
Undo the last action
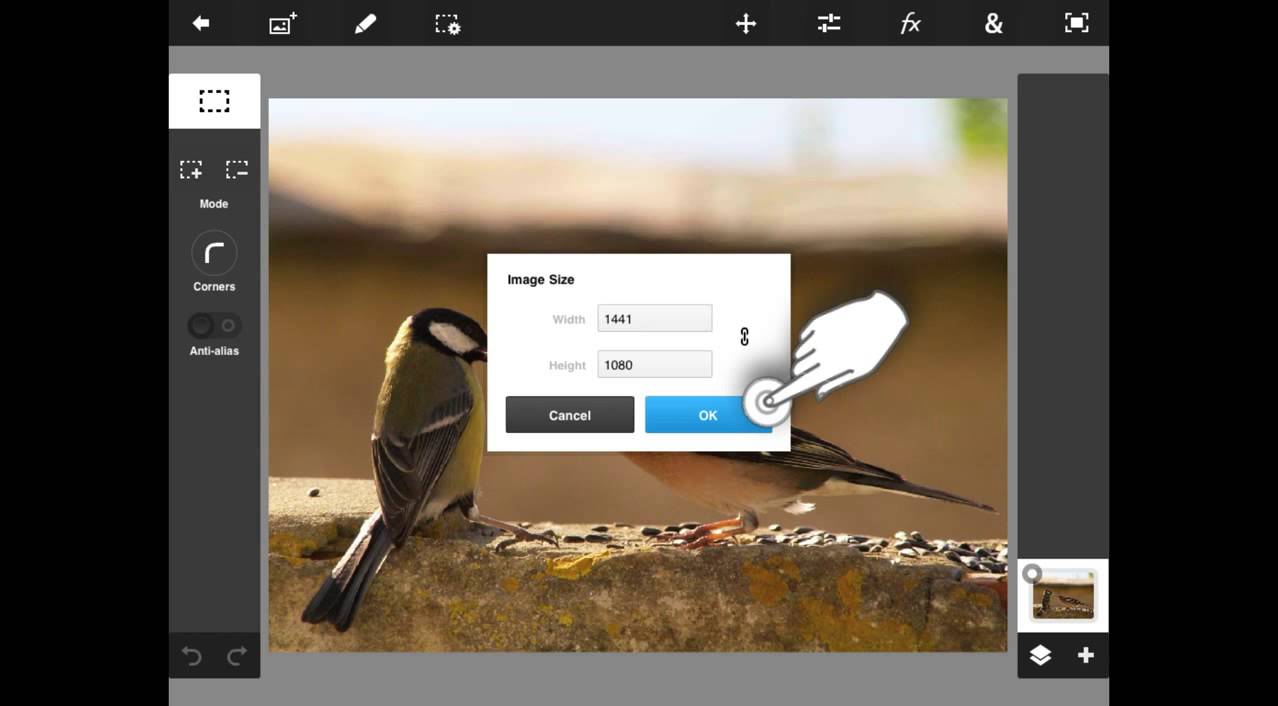191,656
